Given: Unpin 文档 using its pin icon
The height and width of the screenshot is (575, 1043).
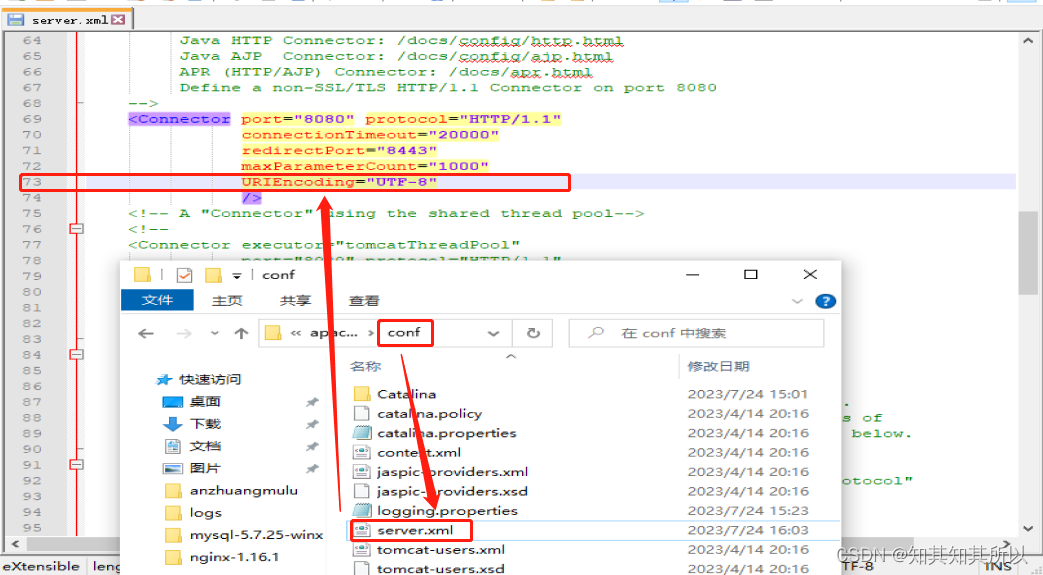Looking at the screenshot, I should [x=312, y=447].
